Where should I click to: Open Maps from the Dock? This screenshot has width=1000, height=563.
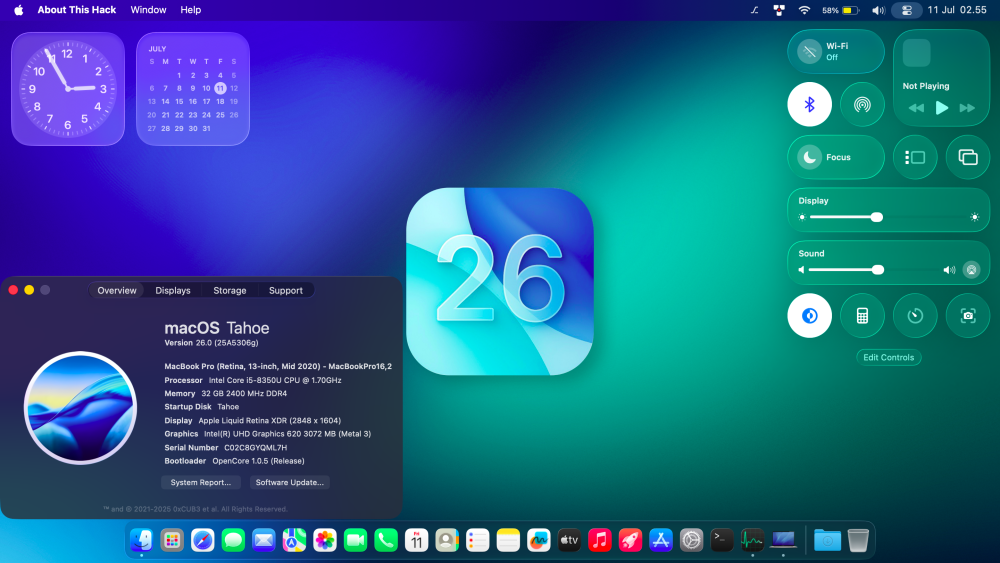click(x=294, y=540)
